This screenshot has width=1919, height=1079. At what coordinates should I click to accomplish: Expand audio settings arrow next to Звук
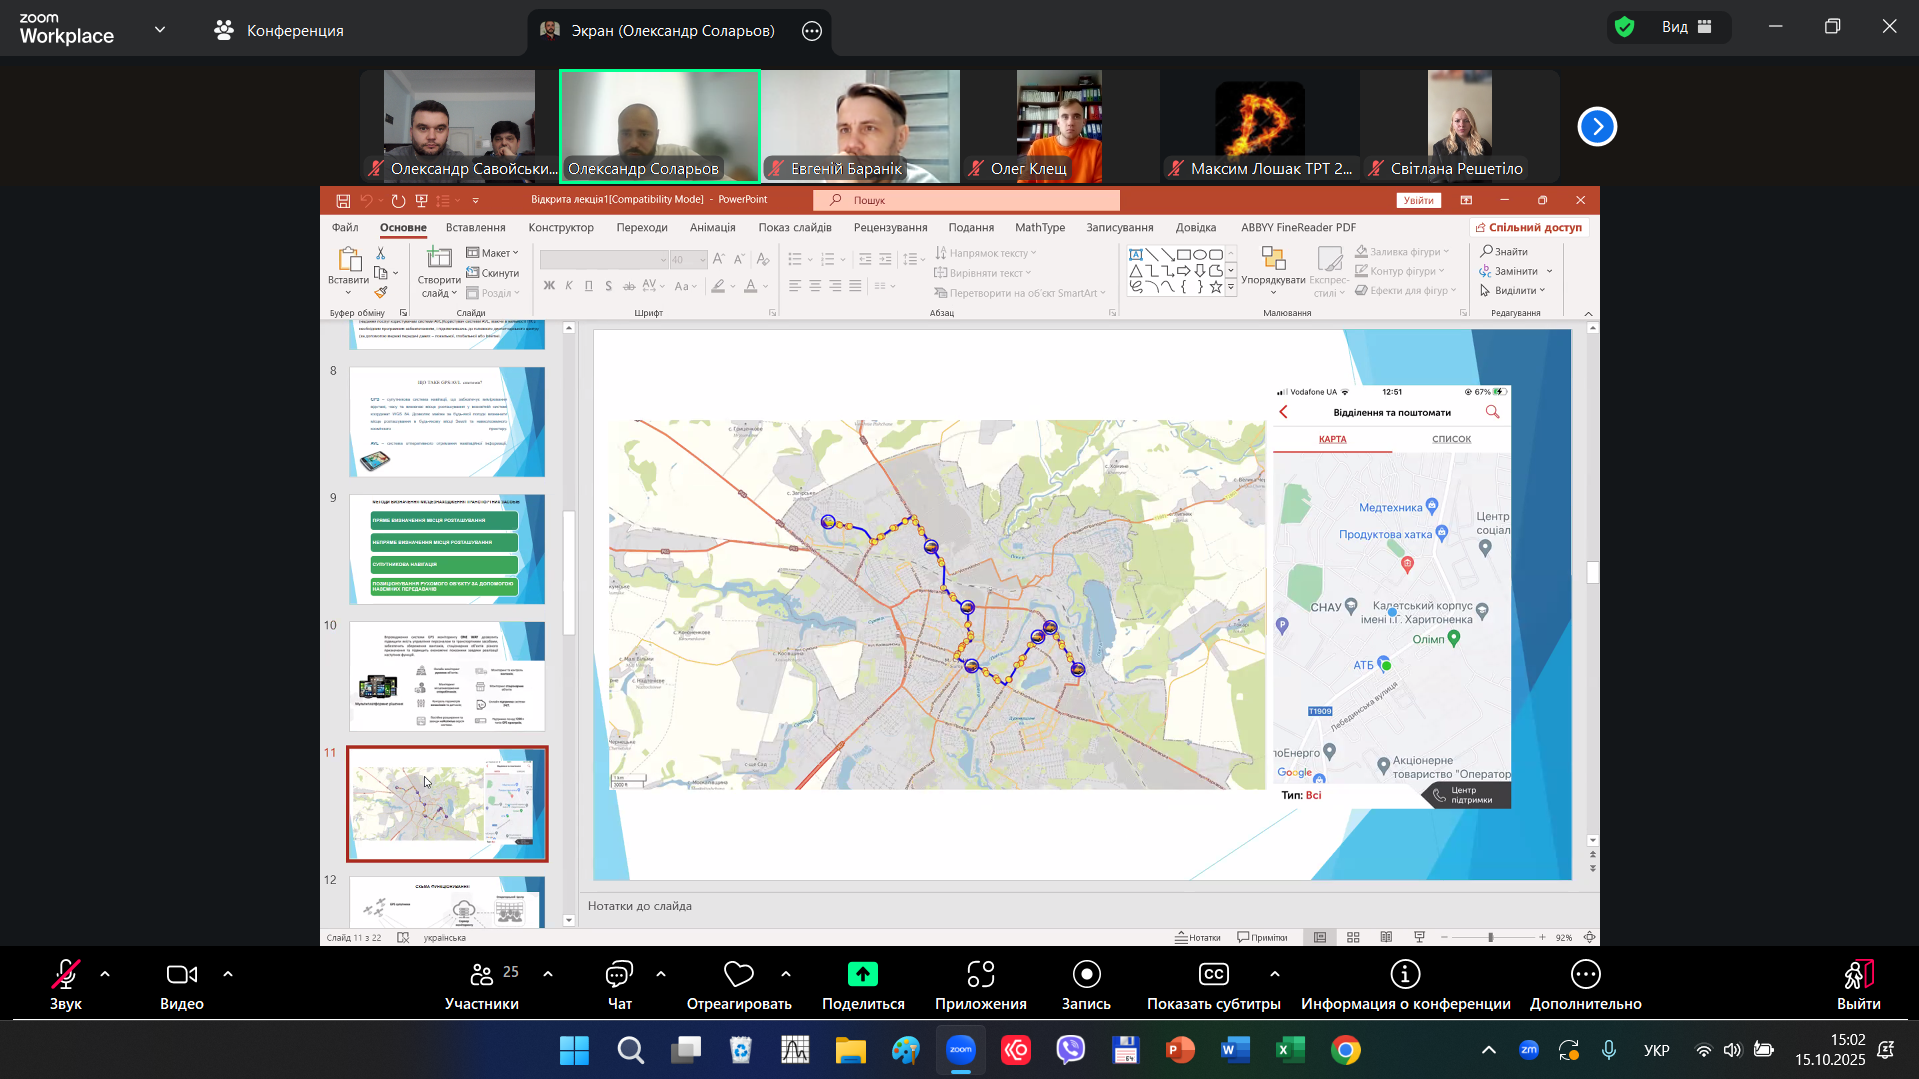(105, 974)
